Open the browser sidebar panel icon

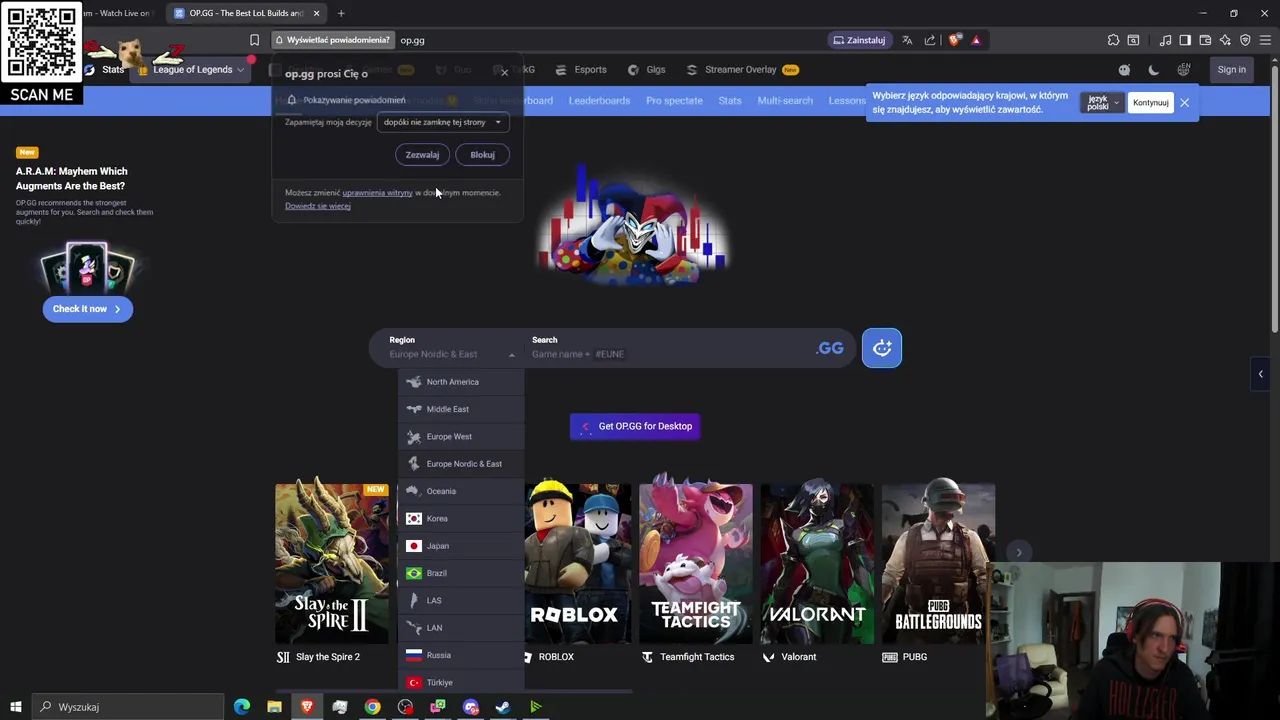(1185, 40)
